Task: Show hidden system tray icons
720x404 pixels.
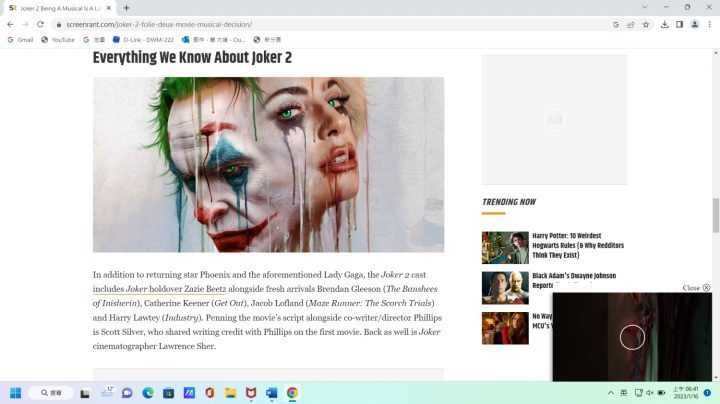Action: 610,393
